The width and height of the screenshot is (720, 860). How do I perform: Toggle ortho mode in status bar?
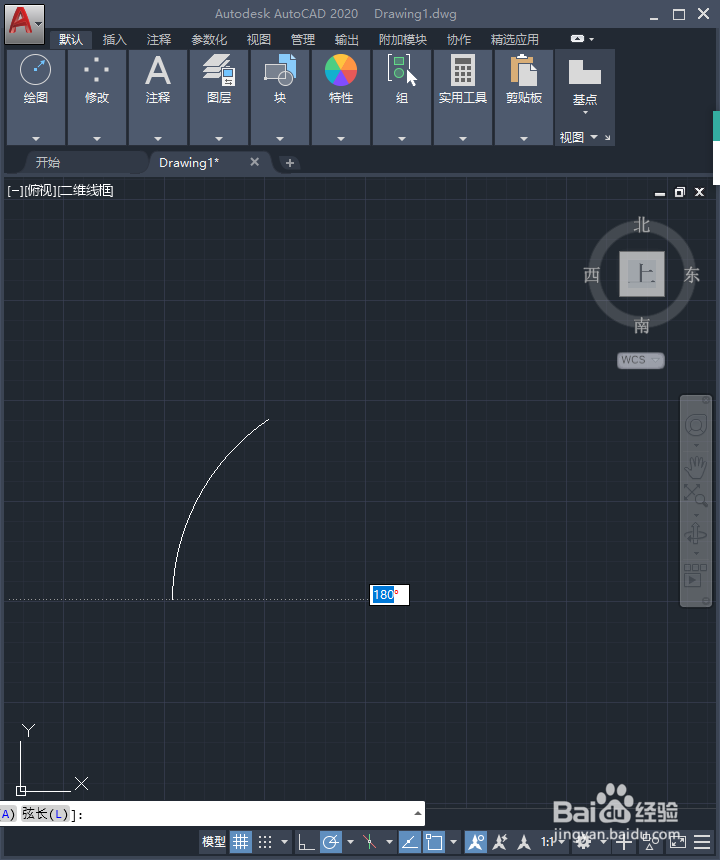click(x=305, y=842)
